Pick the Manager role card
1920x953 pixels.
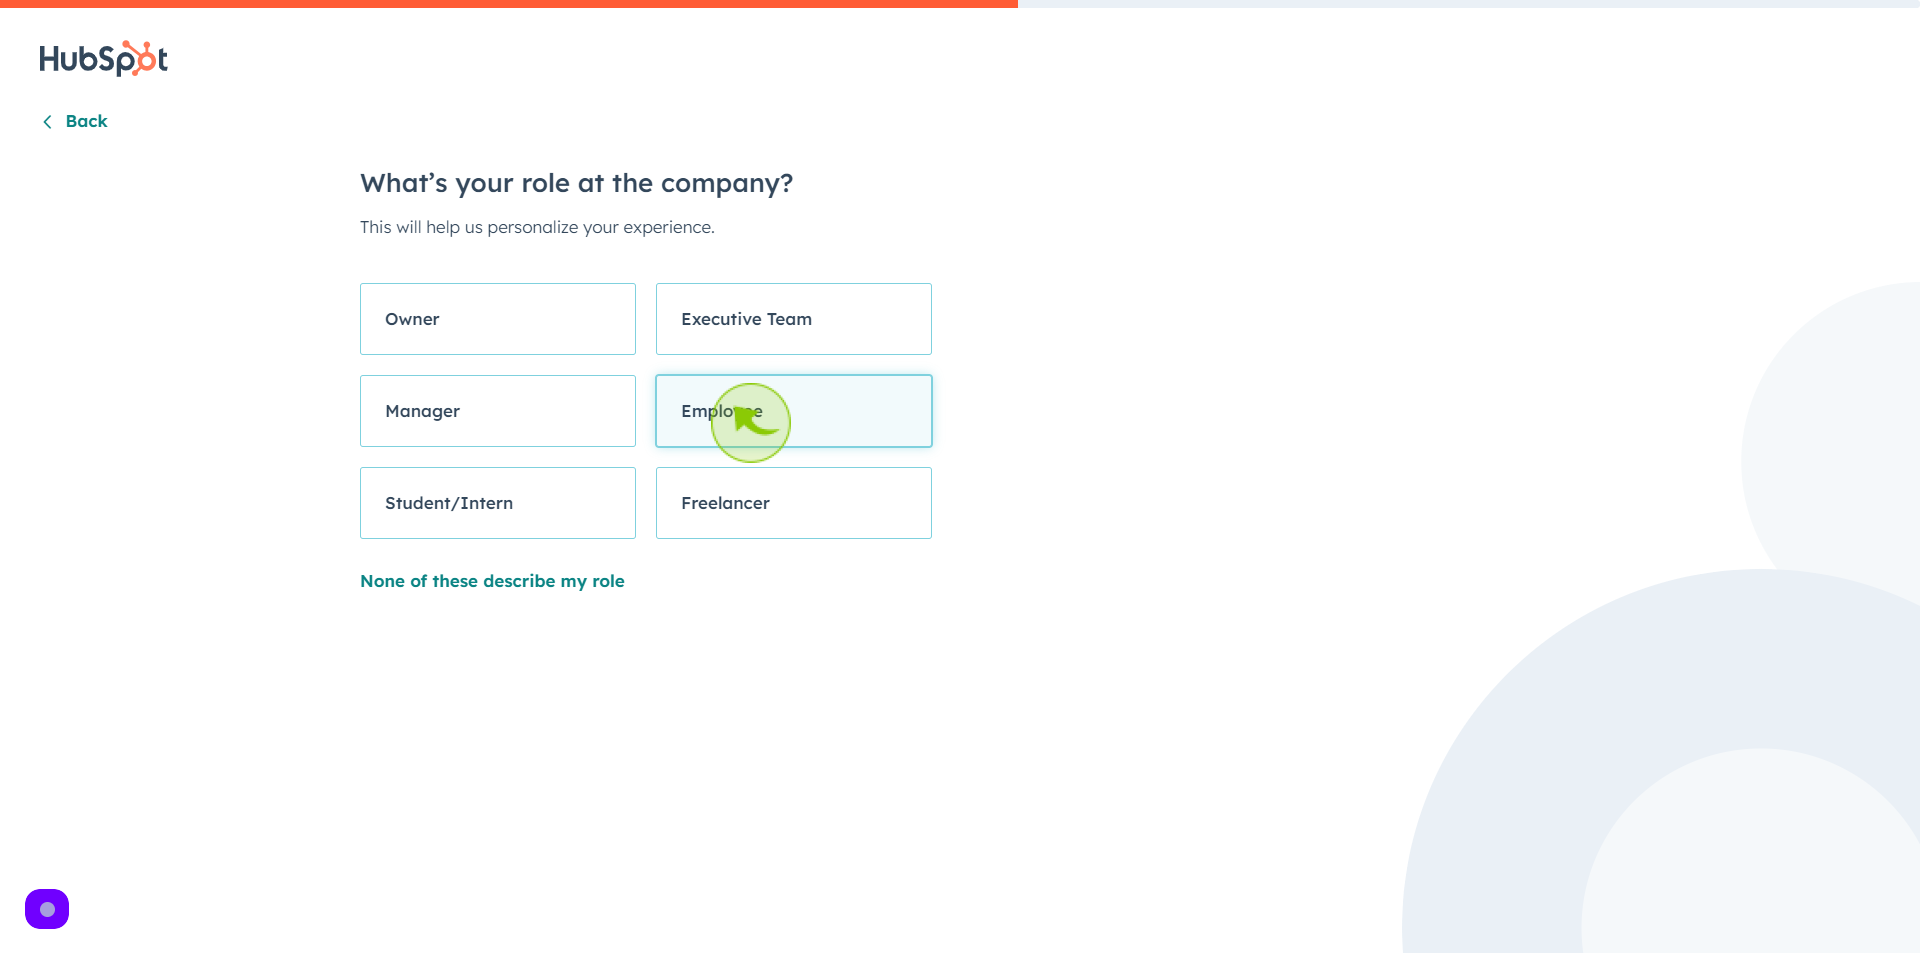tap(498, 411)
